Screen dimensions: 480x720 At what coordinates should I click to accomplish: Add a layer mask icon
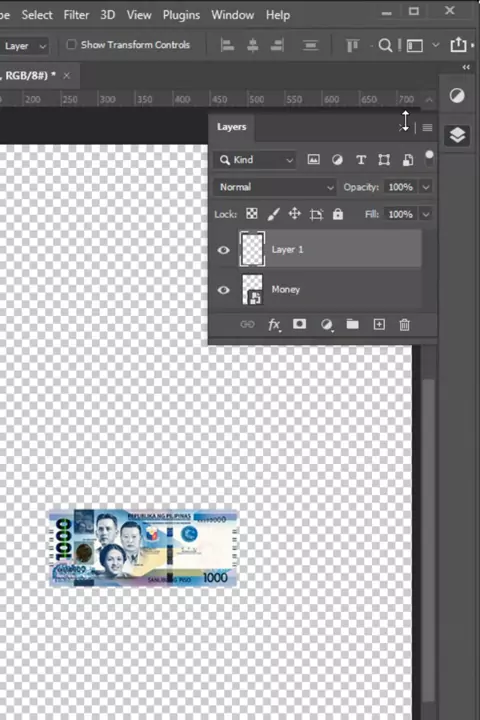(x=299, y=324)
